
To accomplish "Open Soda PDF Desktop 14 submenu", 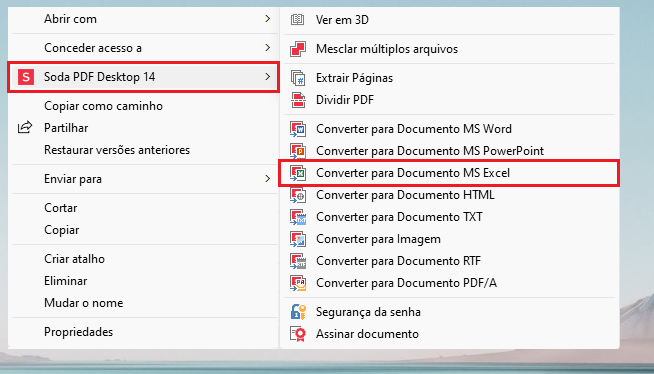I will (x=143, y=77).
